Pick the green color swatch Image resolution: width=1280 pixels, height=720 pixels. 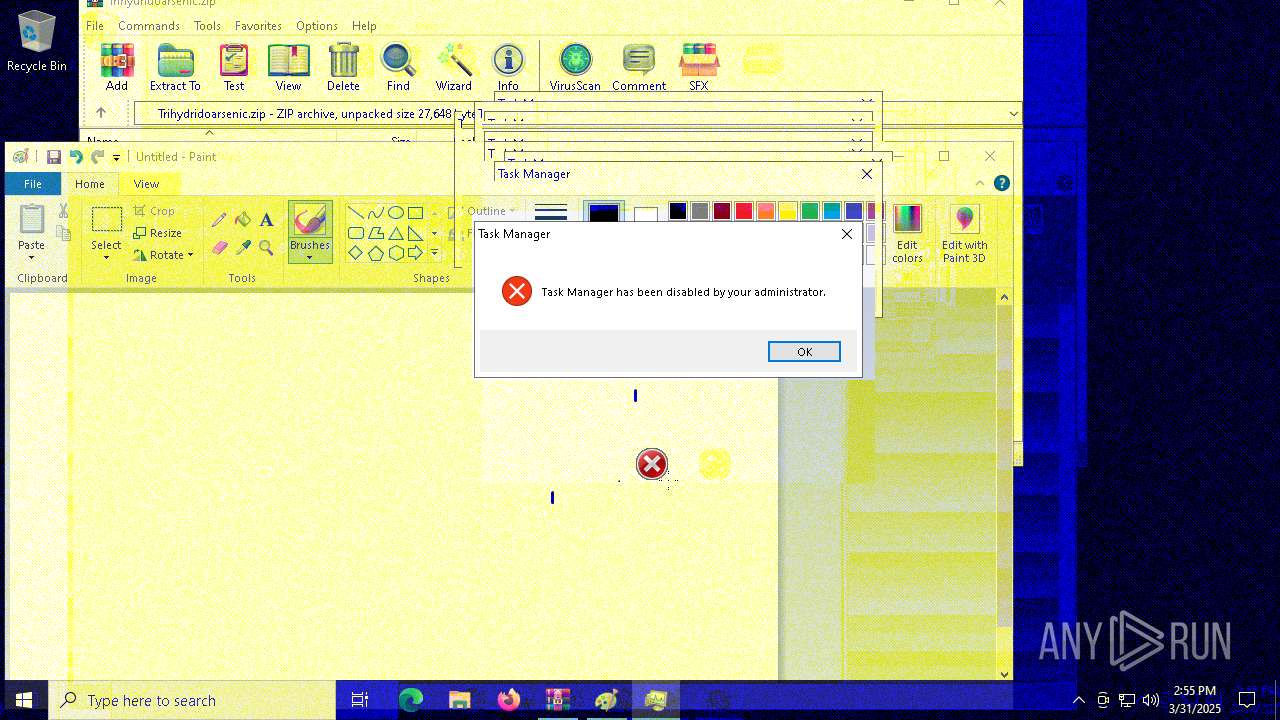[x=810, y=211]
